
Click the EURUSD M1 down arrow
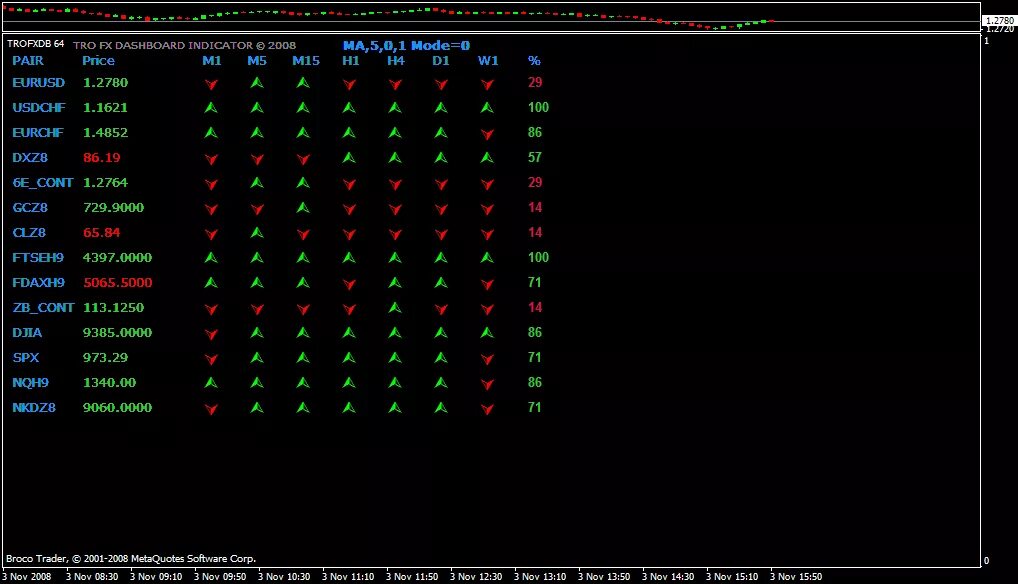[211, 84]
